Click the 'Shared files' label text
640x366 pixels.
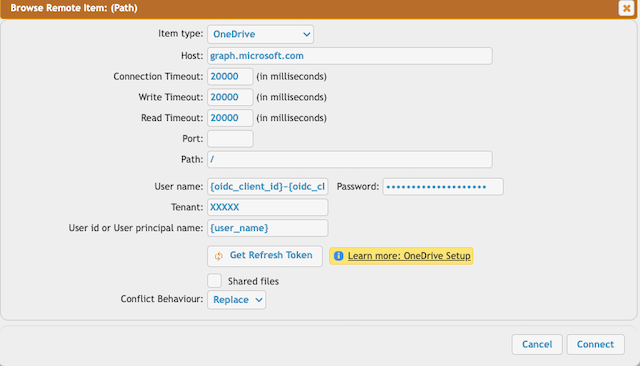[x=253, y=282]
